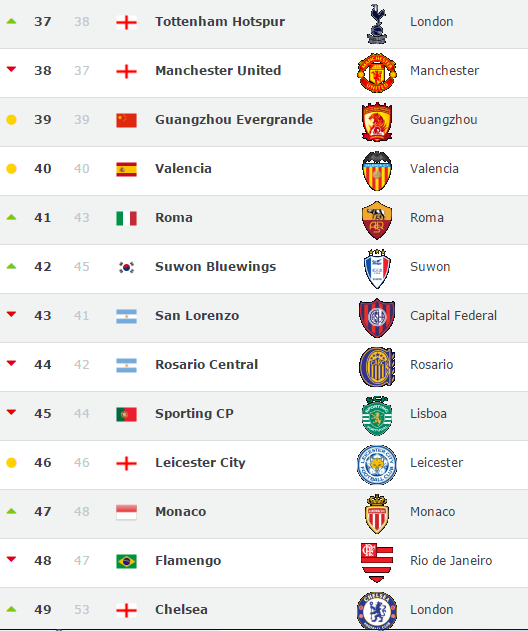Select the Valencia bat crest logo
528x631 pixels.
(377, 171)
